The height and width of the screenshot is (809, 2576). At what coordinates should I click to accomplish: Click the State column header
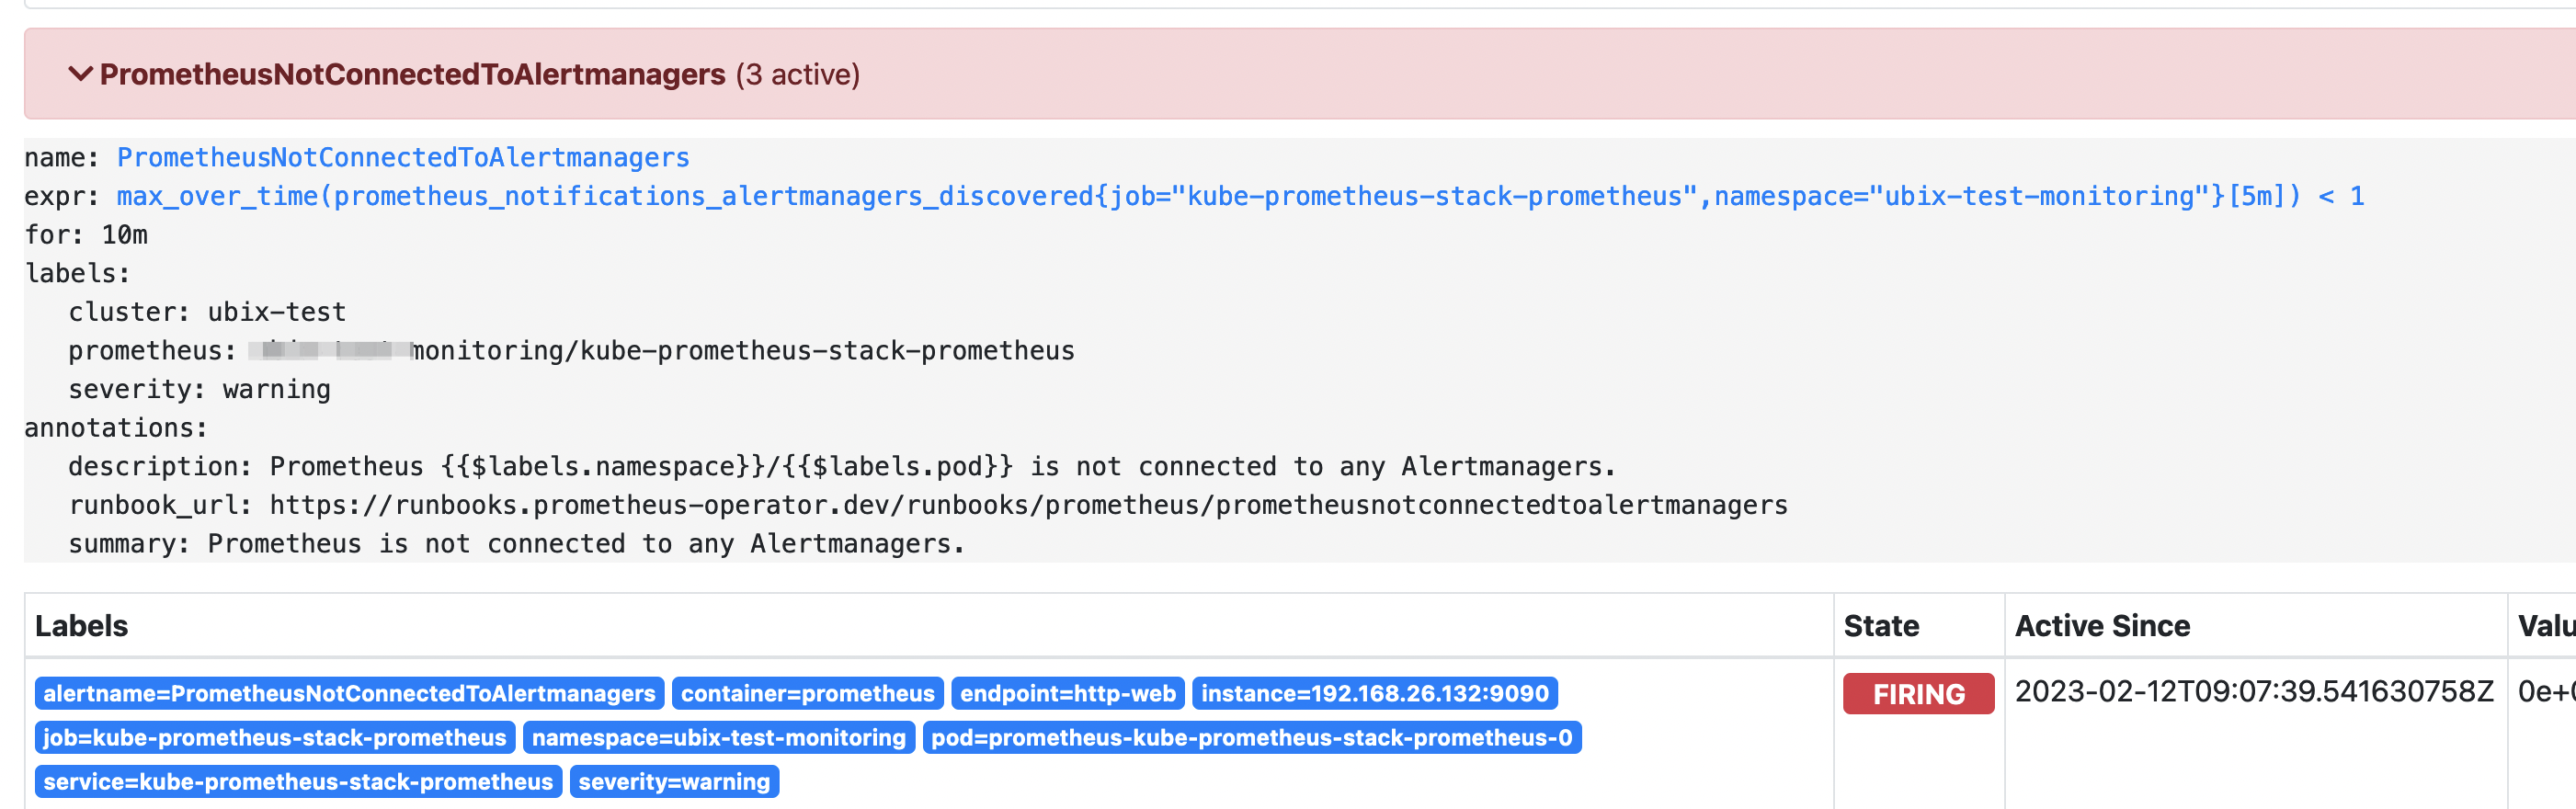1884,625
